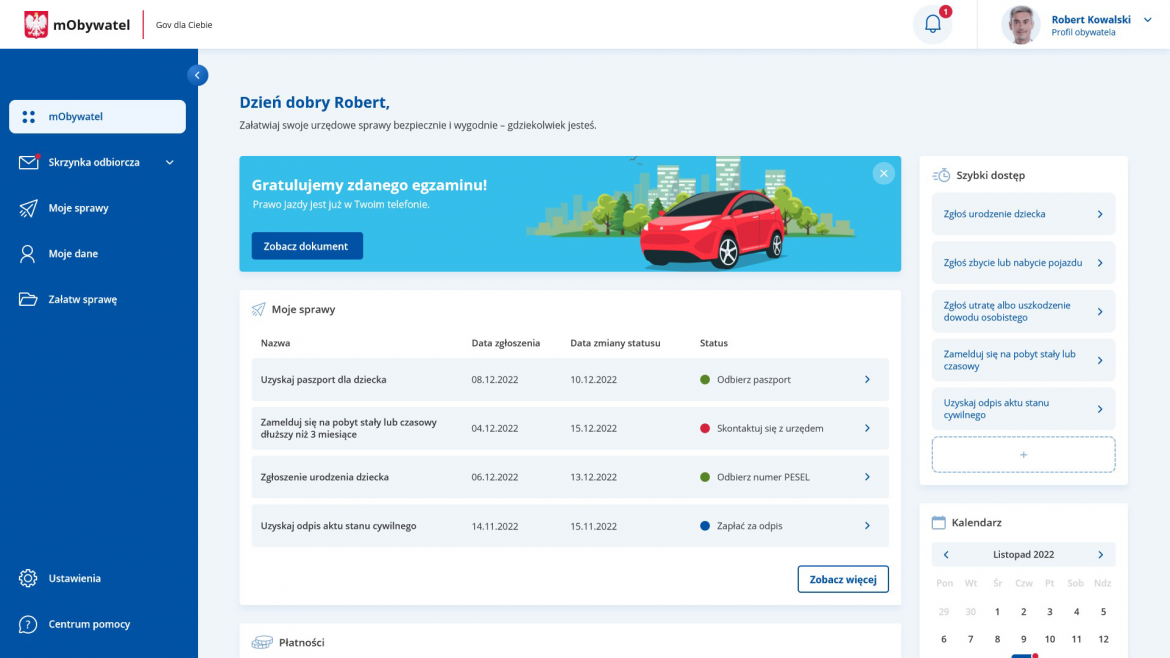The image size is (1170, 658).
Task: Open Ustawienia gear icon
Action: pyautogui.click(x=28, y=578)
